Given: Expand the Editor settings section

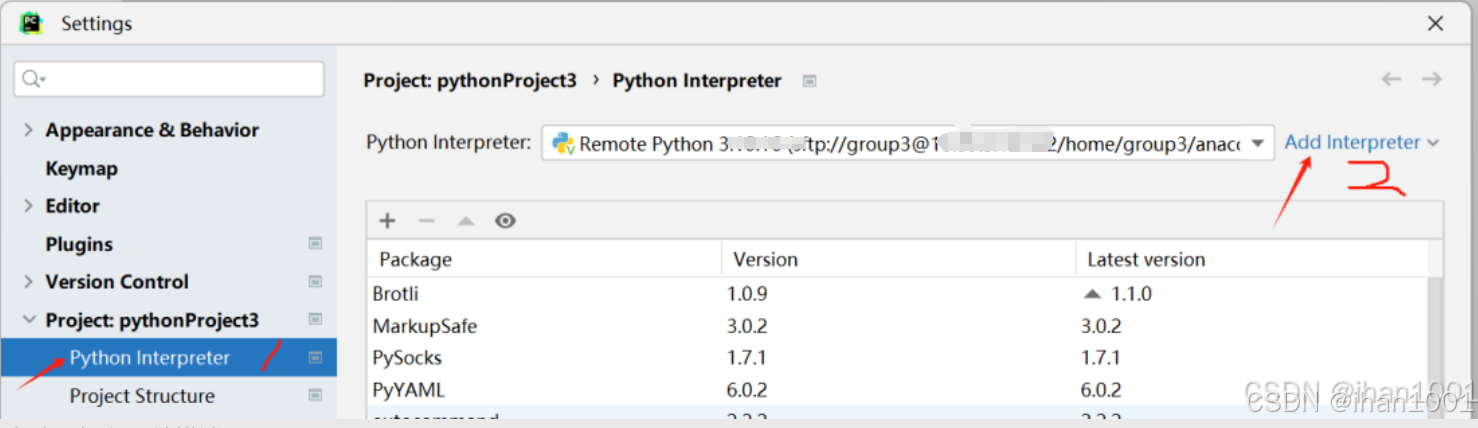Looking at the screenshot, I should 28,206.
